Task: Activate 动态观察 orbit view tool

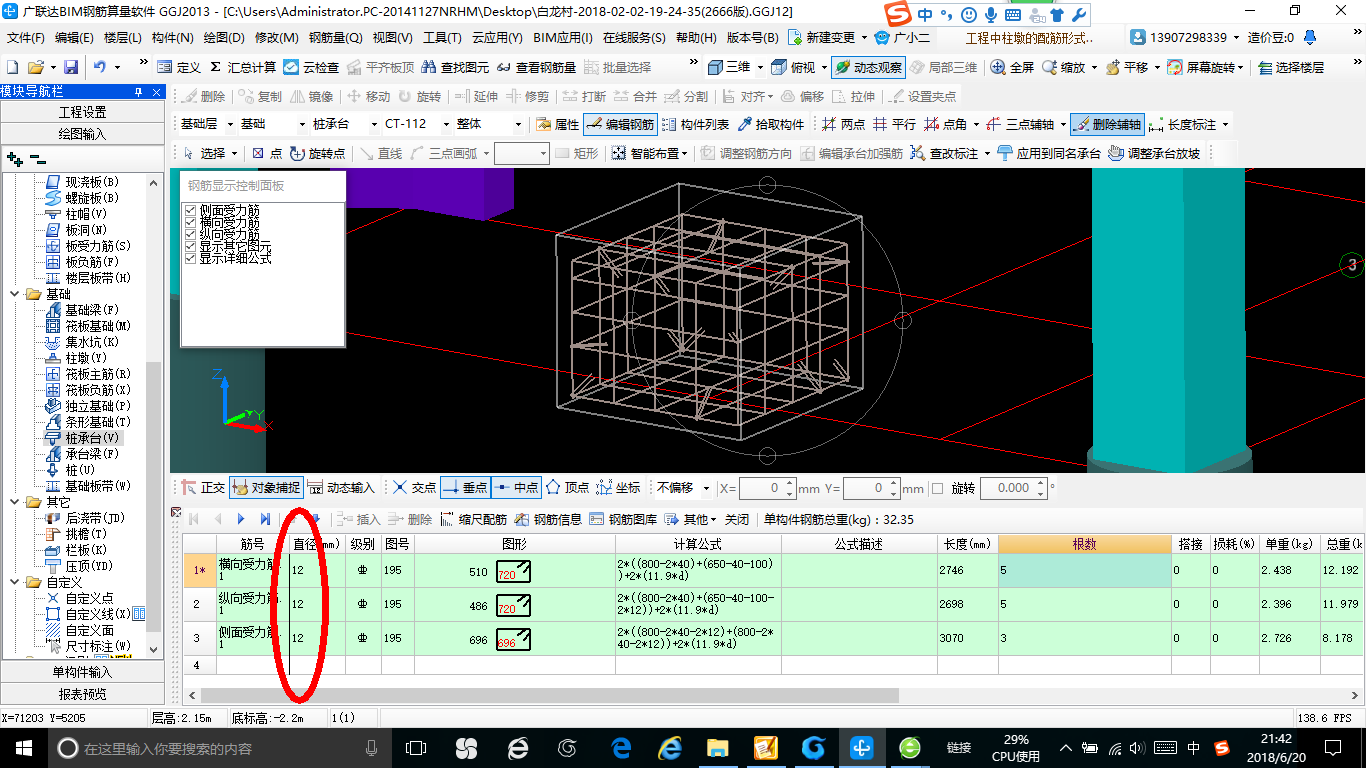Action: [867, 67]
